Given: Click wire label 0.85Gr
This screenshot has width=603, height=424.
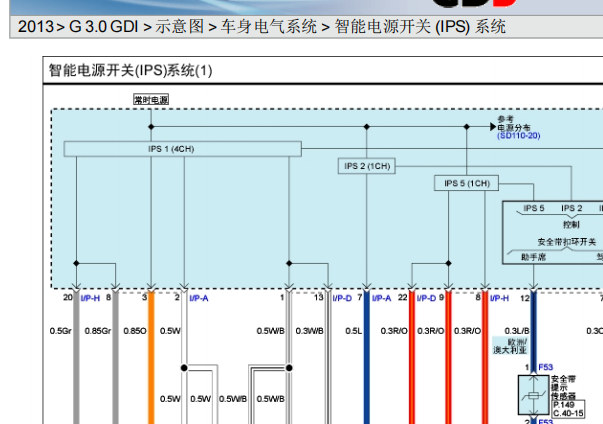Looking at the screenshot, I should (x=98, y=331).
